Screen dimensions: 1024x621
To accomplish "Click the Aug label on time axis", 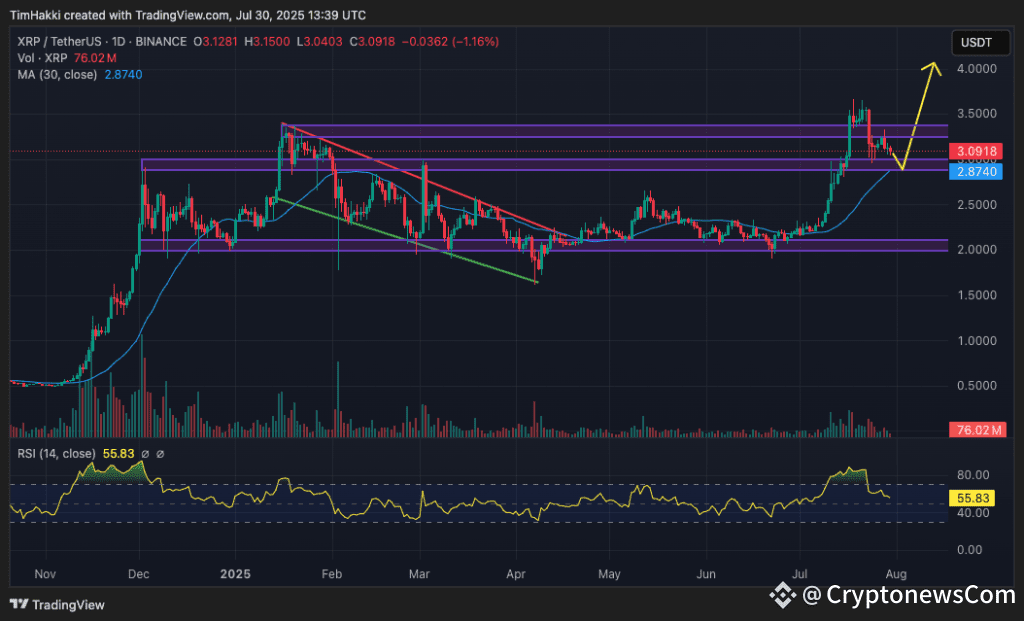I will coord(896,574).
